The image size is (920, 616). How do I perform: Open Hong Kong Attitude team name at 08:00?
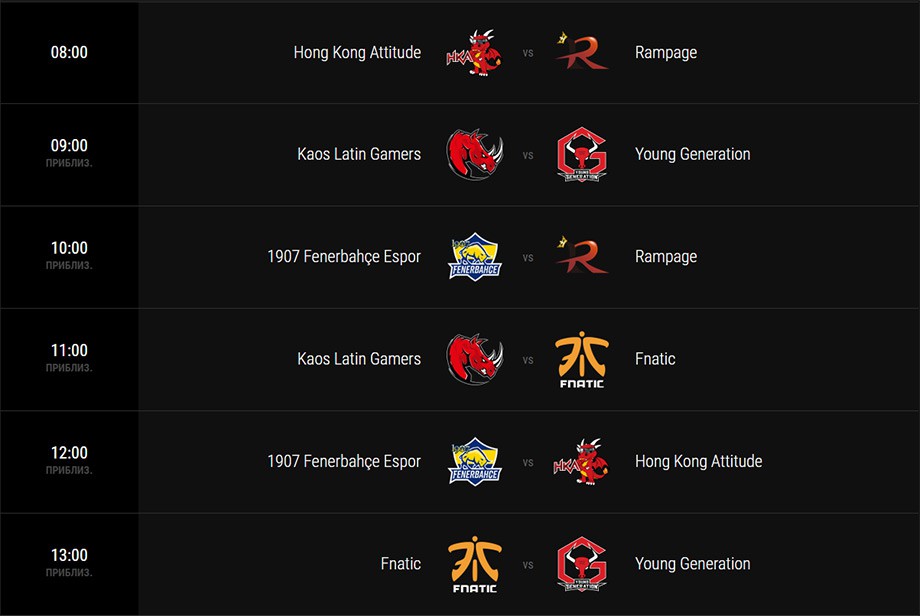[357, 52]
